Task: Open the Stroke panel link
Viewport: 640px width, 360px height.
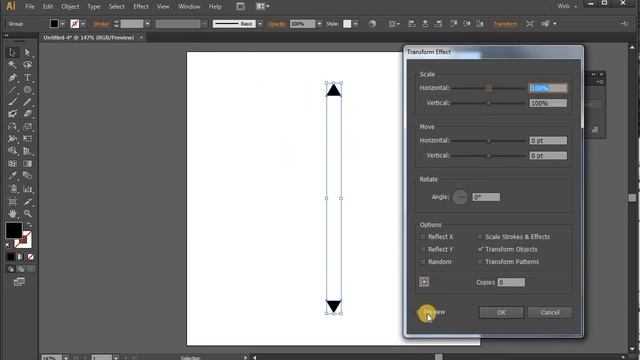Action: (x=101, y=24)
